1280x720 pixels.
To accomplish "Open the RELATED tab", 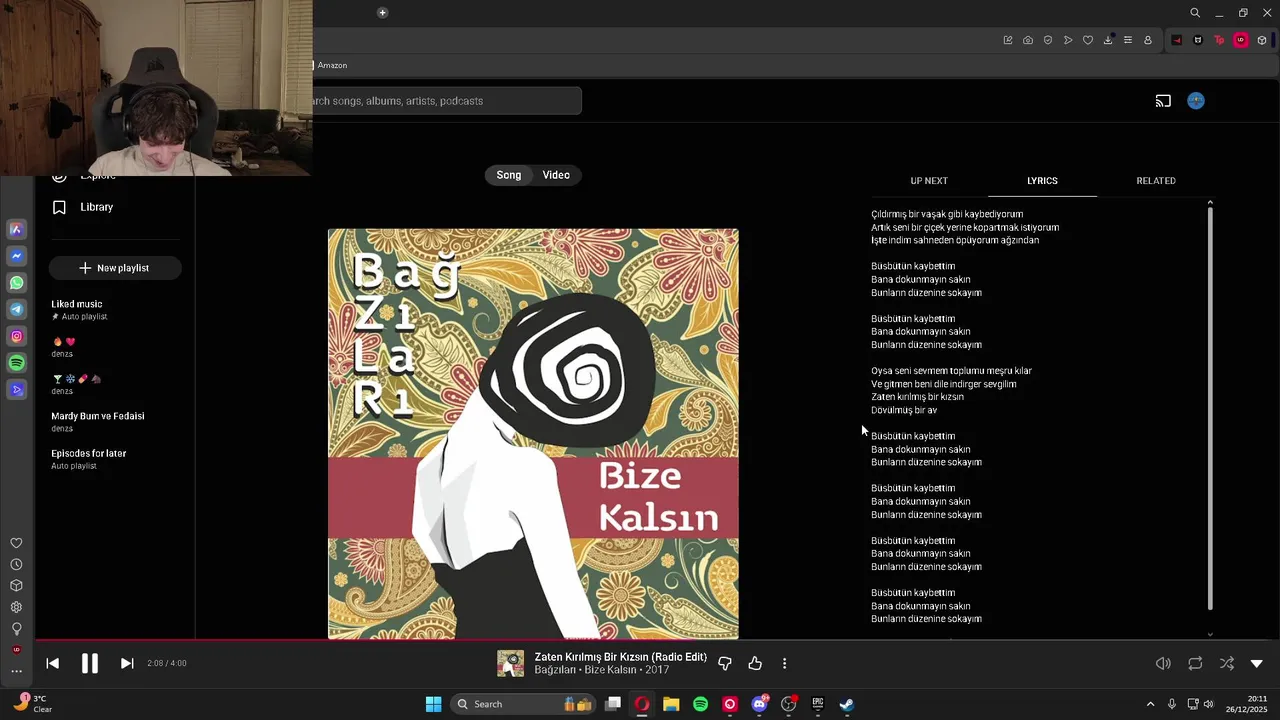I will click(x=1156, y=181).
